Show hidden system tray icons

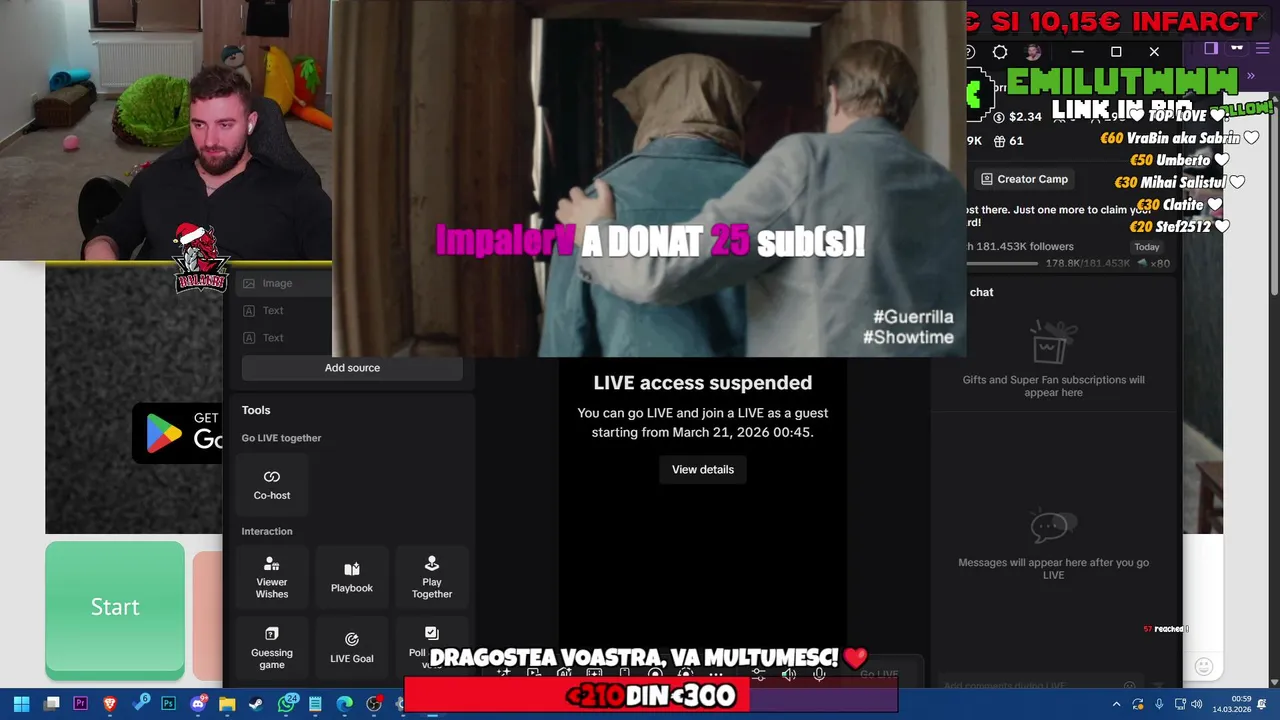1117,704
